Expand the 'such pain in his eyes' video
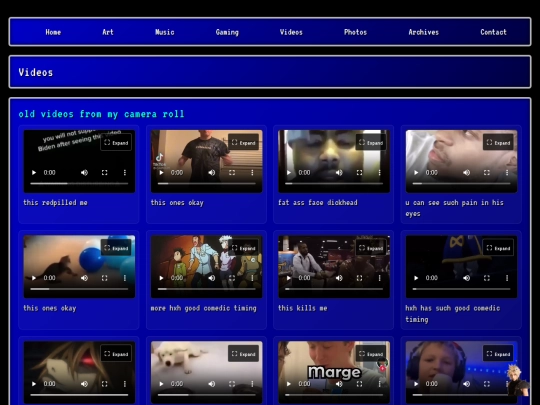Screen dimensions: 540x405 click(x=498, y=143)
